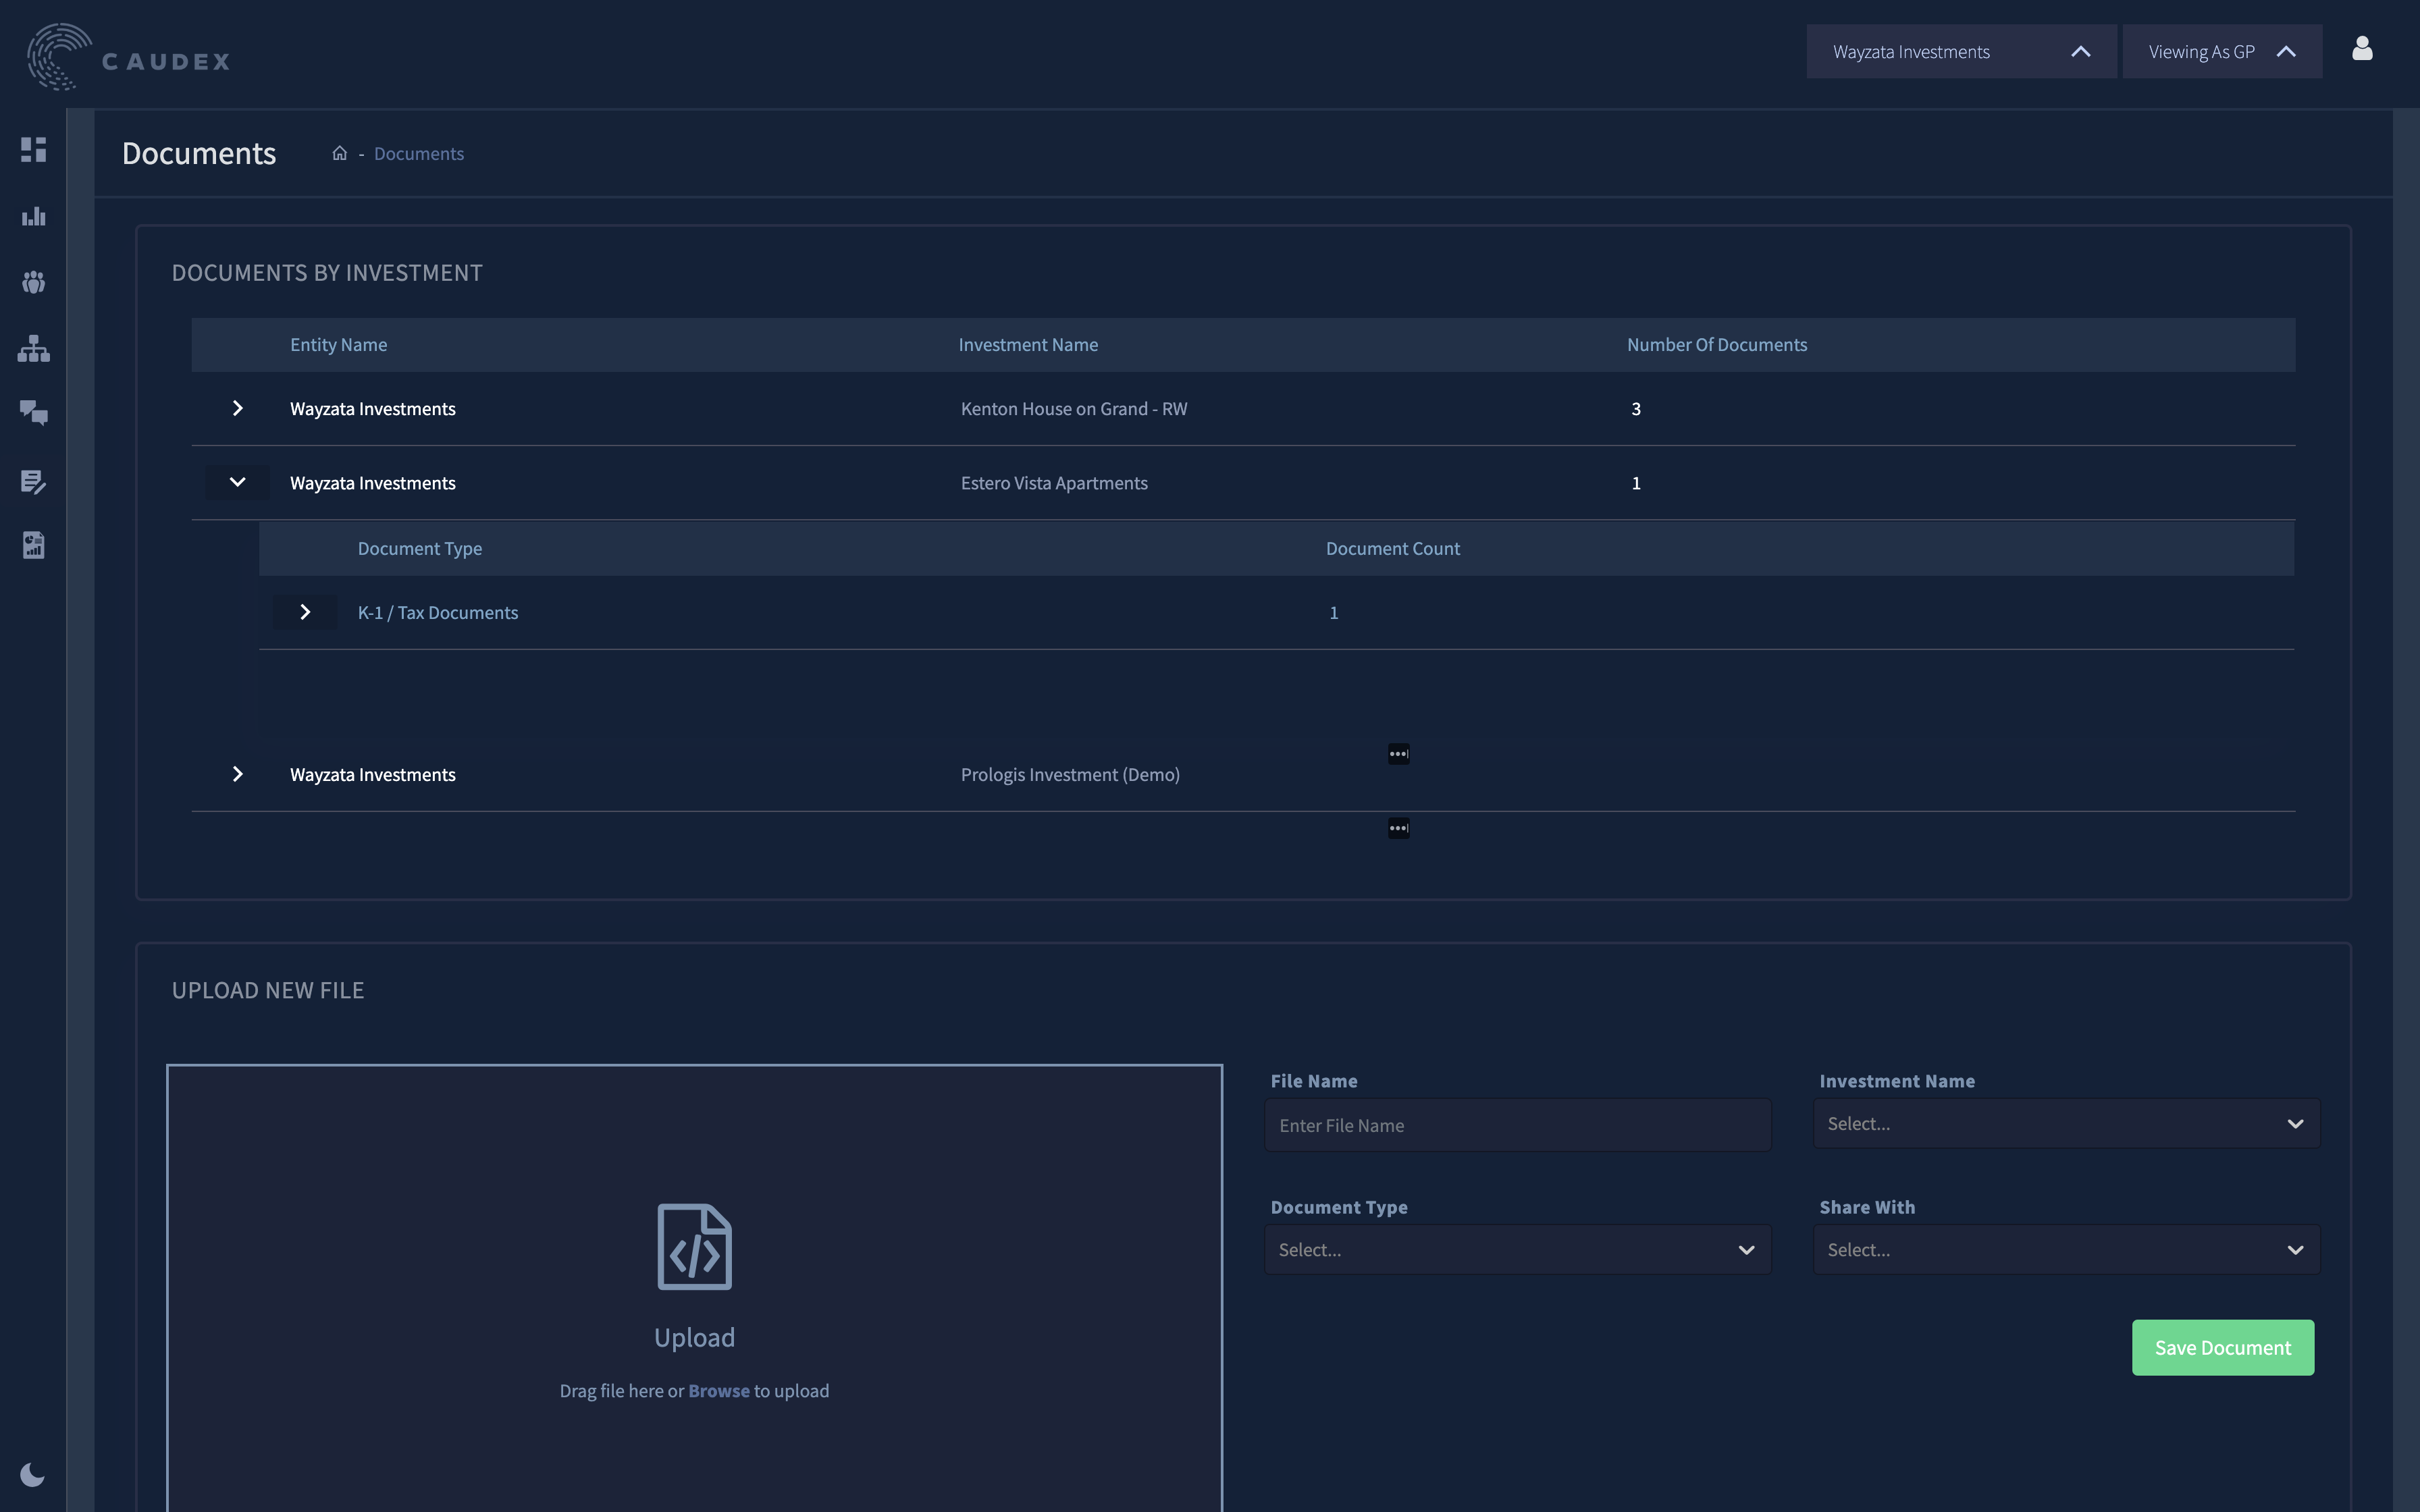Click the Browse link in upload area

[x=718, y=1391]
